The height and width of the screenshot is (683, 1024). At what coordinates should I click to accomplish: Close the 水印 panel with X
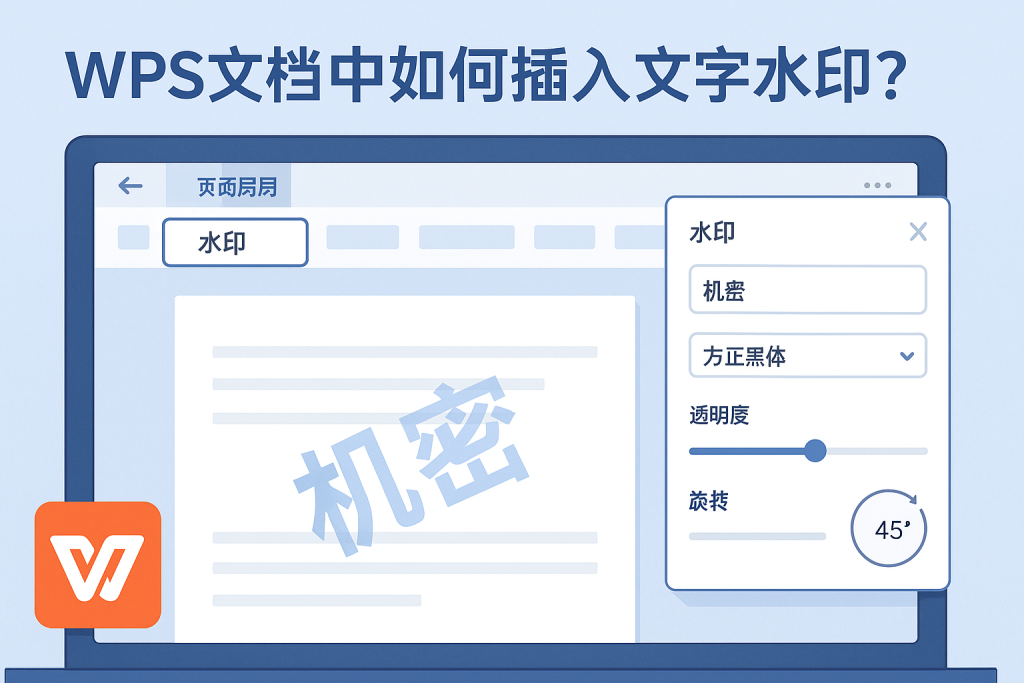[918, 231]
